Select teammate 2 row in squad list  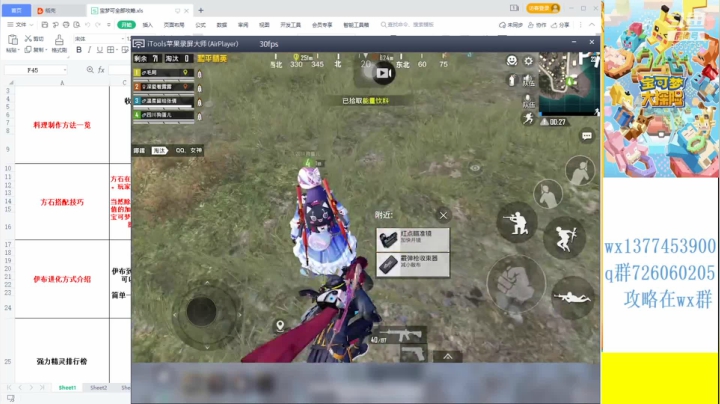click(x=163, y=87)
